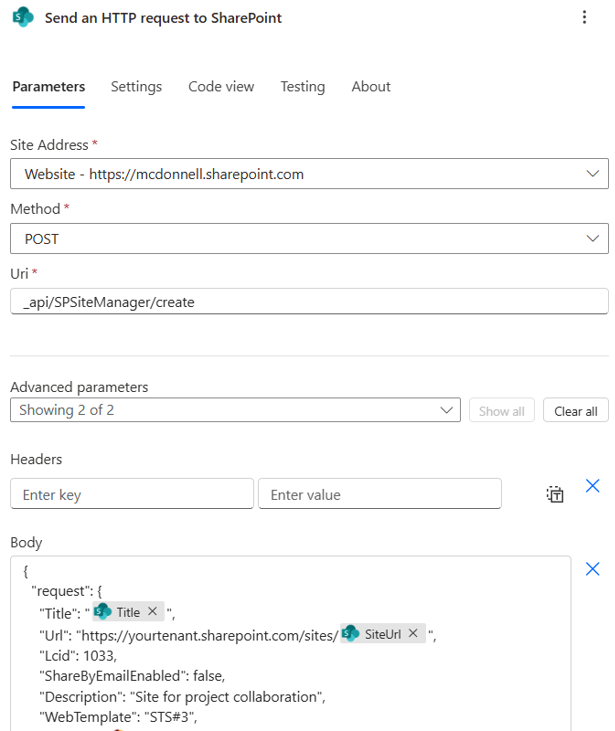Go to the Testing tab
The image size is (615, 731).
[x=302, y=87]
